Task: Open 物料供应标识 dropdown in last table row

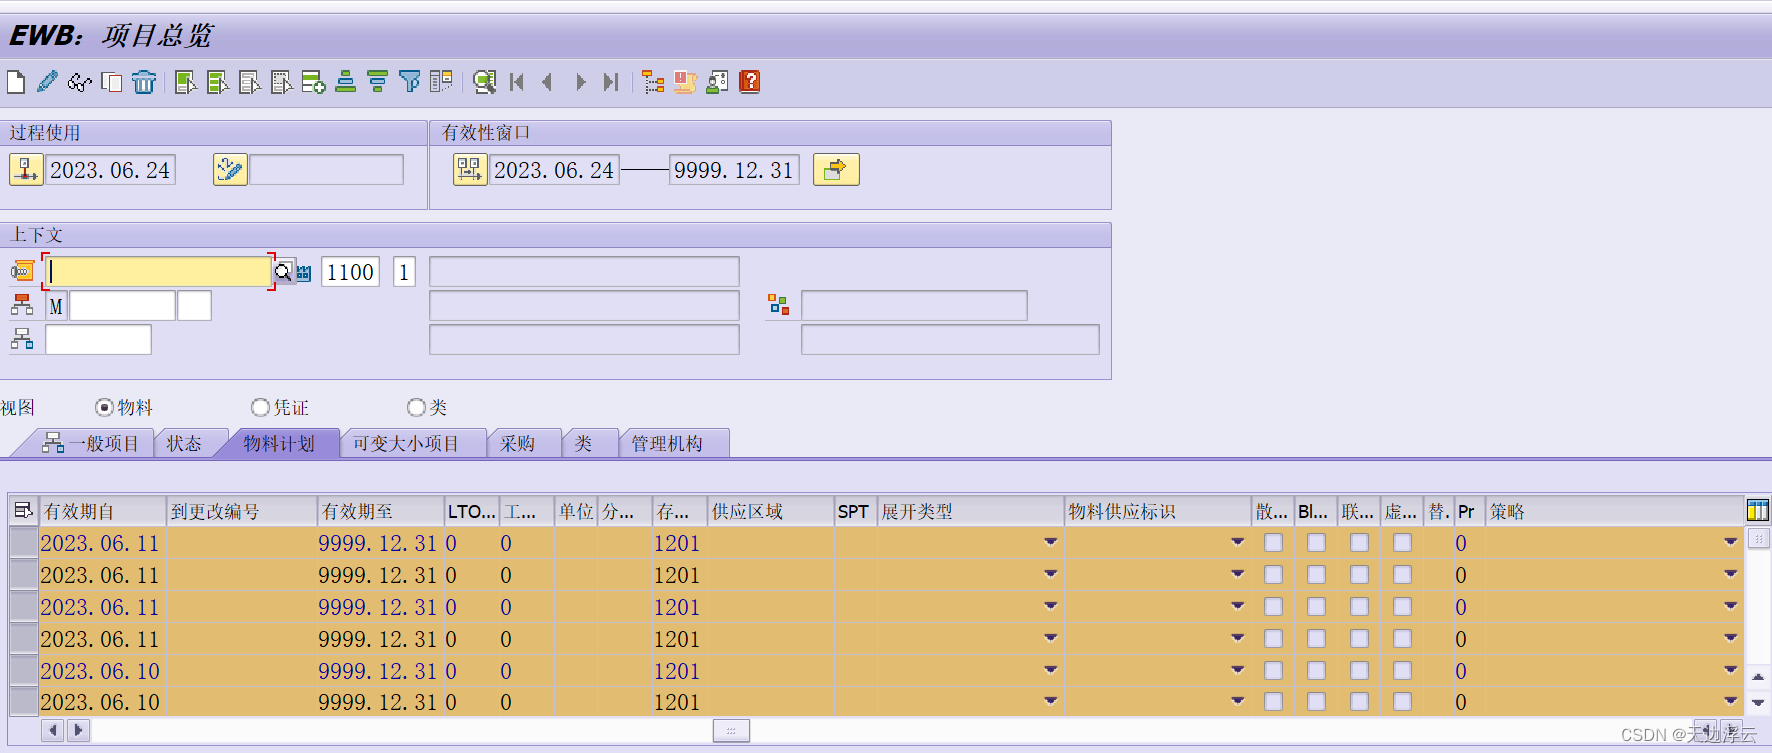Action: tap(1237, 701)
